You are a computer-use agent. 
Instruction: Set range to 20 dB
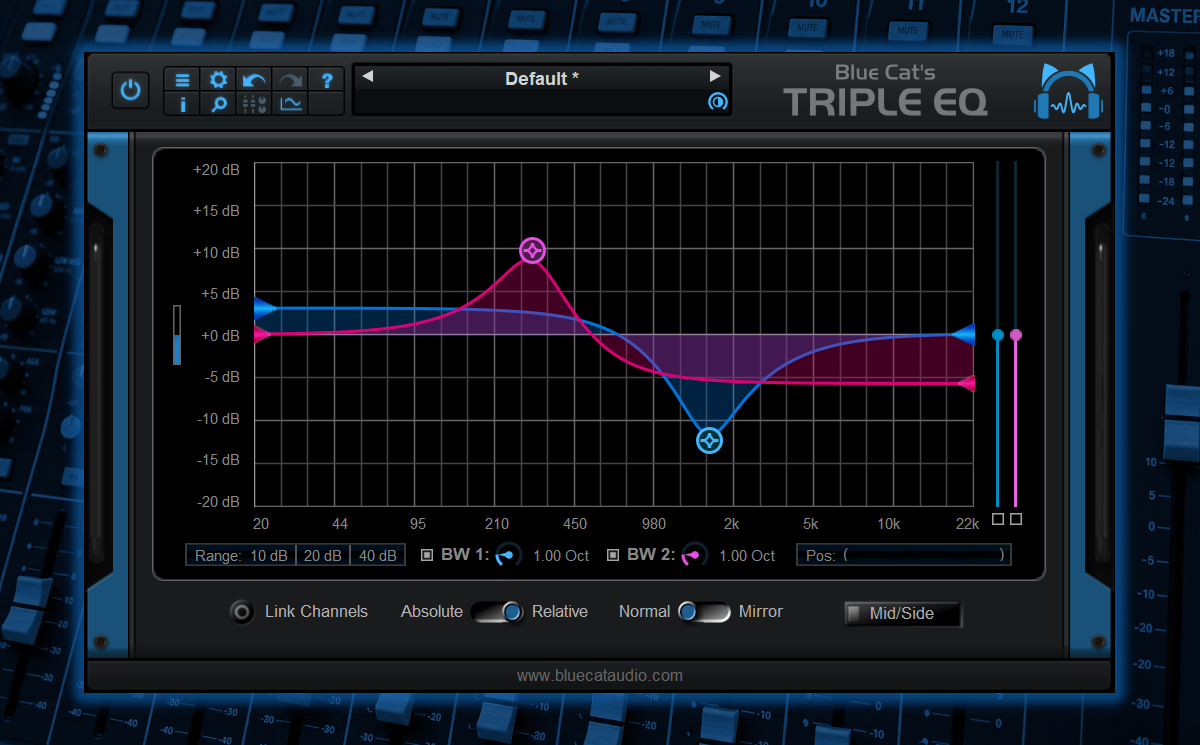tap(323, 556)
